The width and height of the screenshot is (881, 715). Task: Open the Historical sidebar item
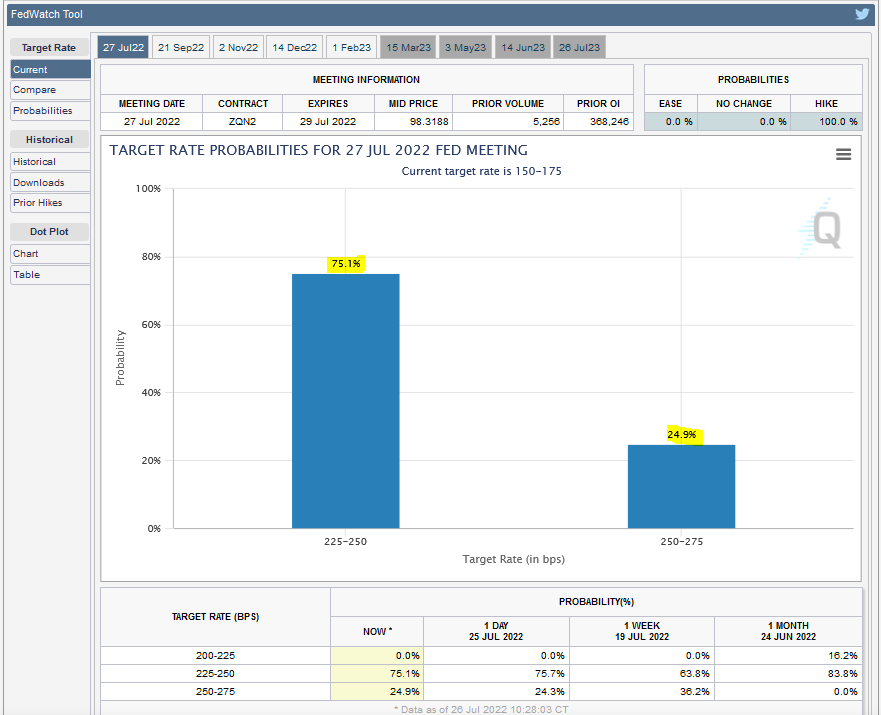click(51, 162)
